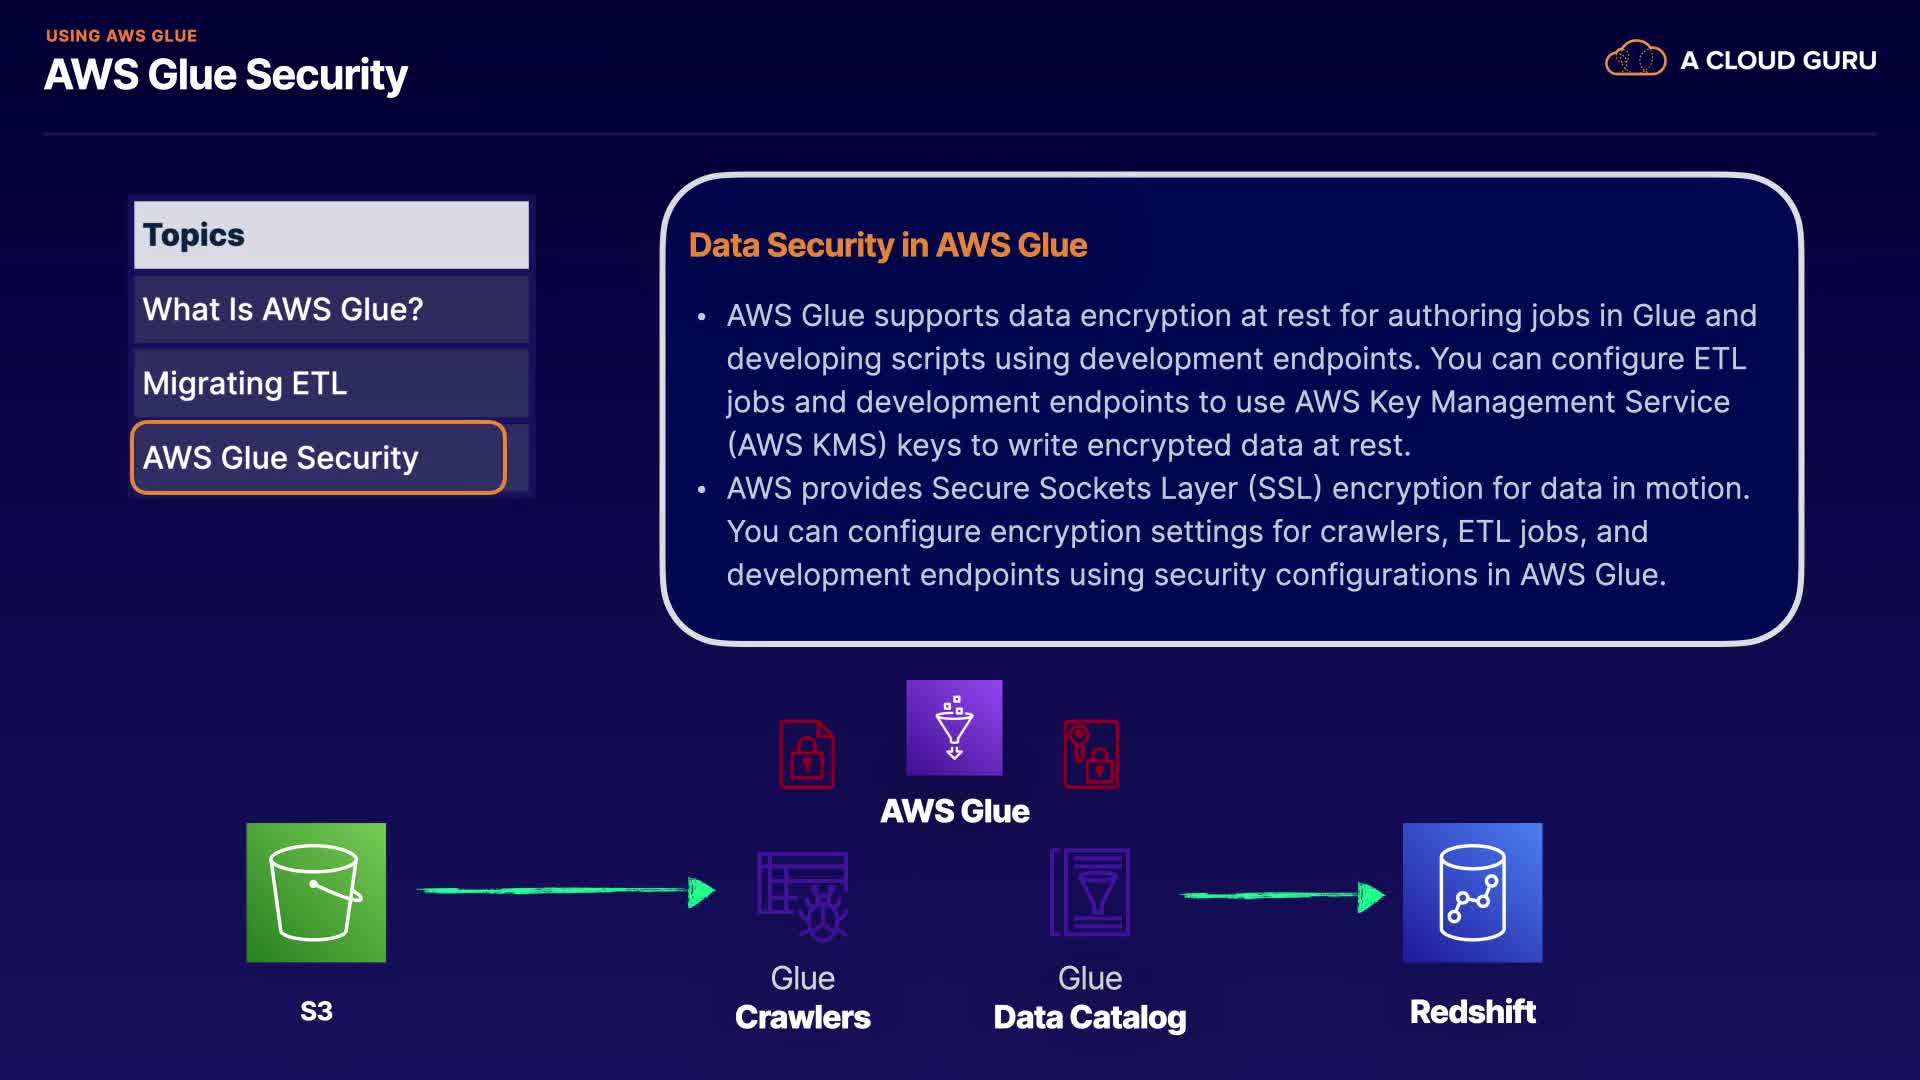1920x1080 pixels.
Task: Click the Redshift label text
Action: 1472,1012
